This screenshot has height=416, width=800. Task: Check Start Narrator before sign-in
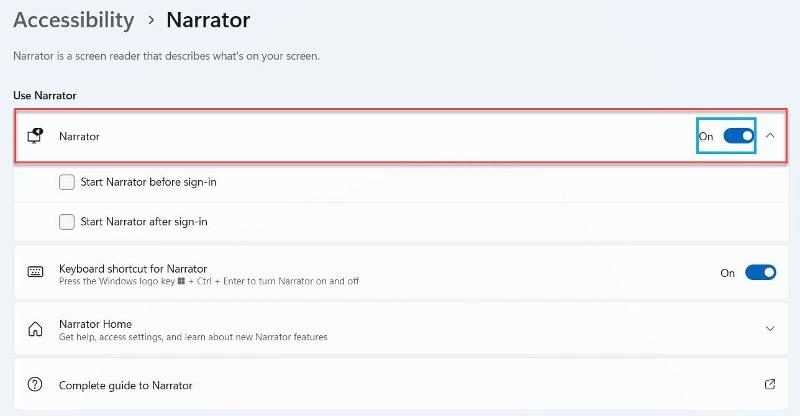tap(67, 182)
